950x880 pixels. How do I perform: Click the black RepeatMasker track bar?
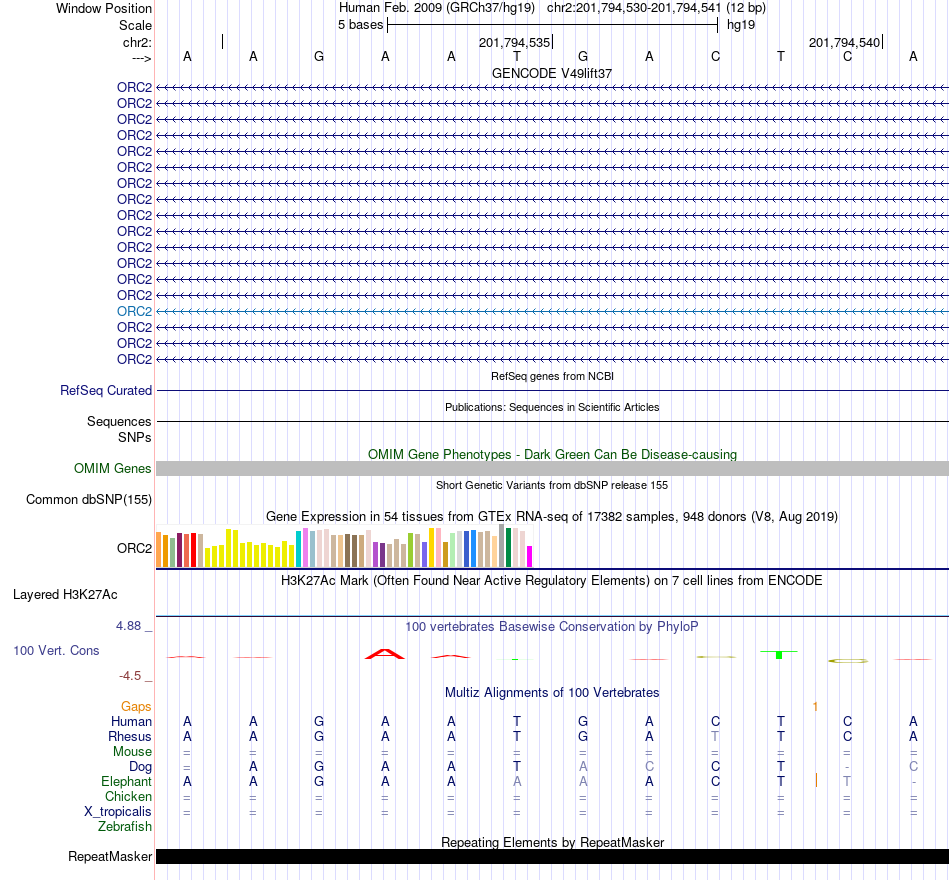pos(552,856)
